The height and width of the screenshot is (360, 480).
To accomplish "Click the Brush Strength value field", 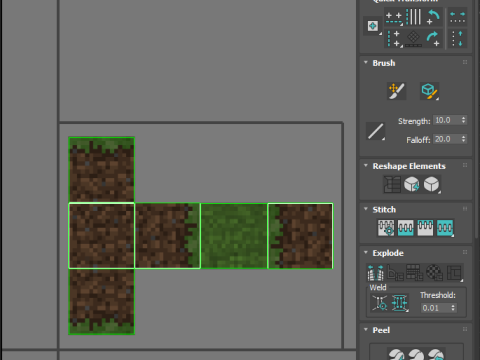I will click(447, 120).
